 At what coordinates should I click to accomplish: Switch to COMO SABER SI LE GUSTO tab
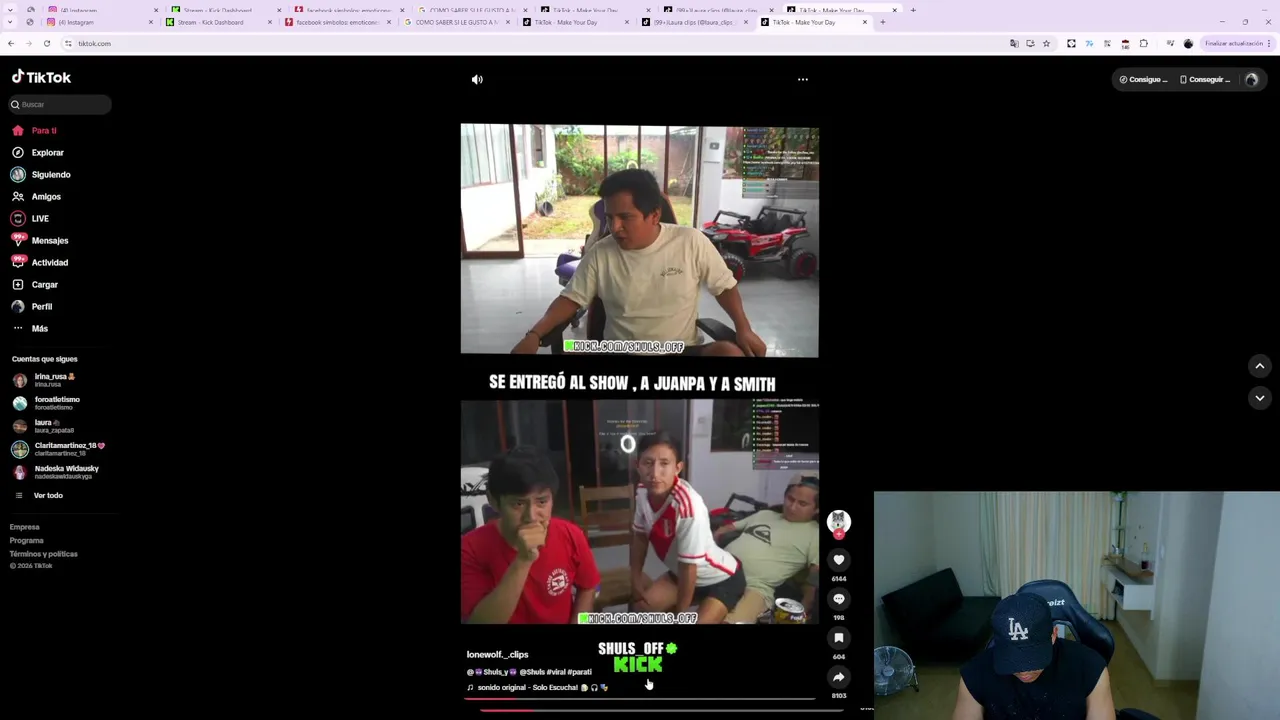click(457, 22)
